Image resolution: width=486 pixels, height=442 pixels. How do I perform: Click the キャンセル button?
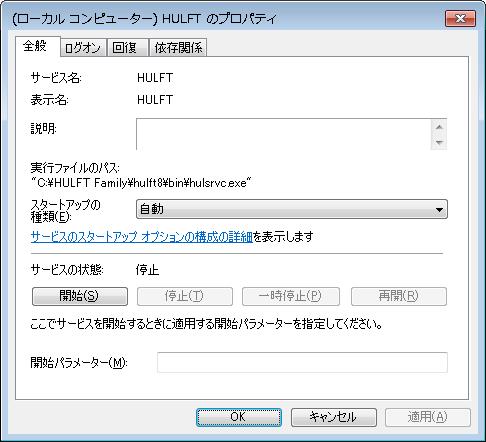[x=334, y=417]
